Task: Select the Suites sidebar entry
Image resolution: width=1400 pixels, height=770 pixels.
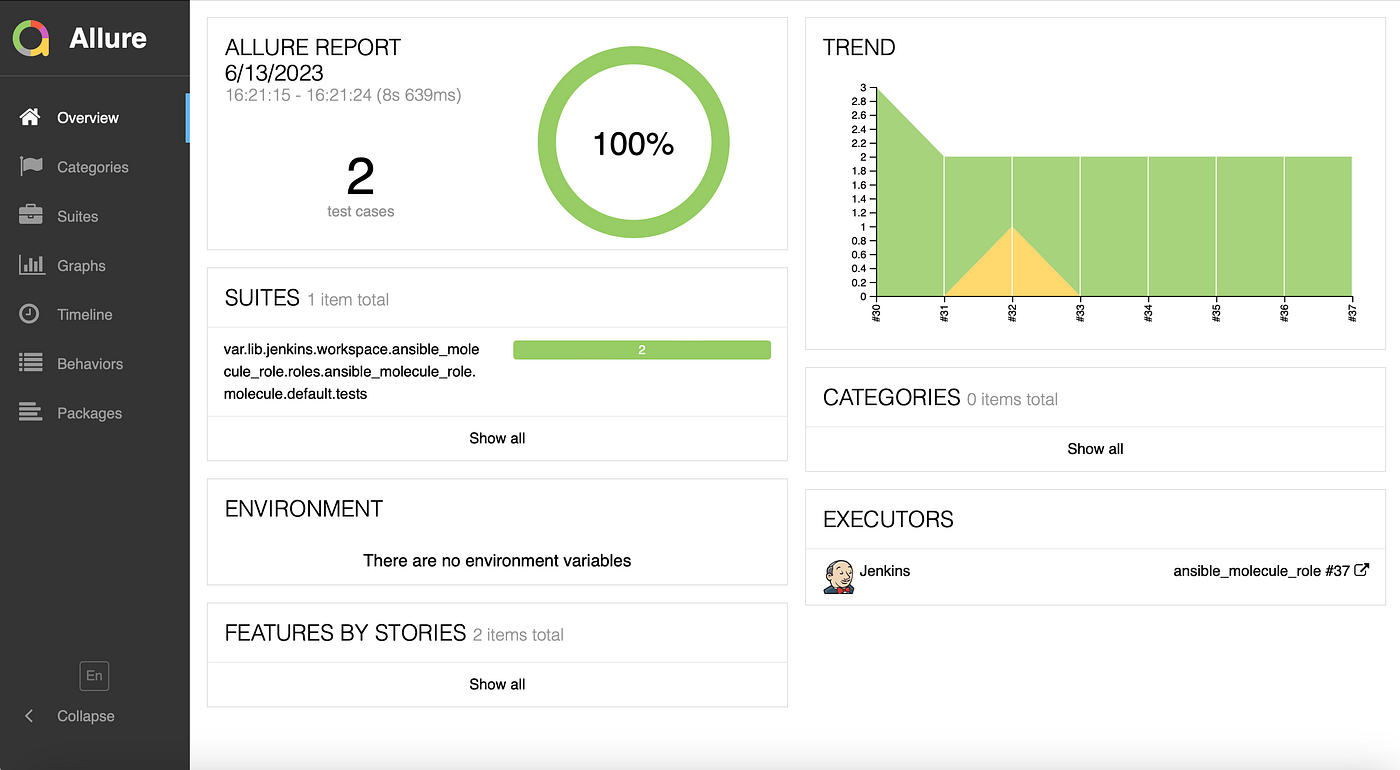Action: point(78,215)
